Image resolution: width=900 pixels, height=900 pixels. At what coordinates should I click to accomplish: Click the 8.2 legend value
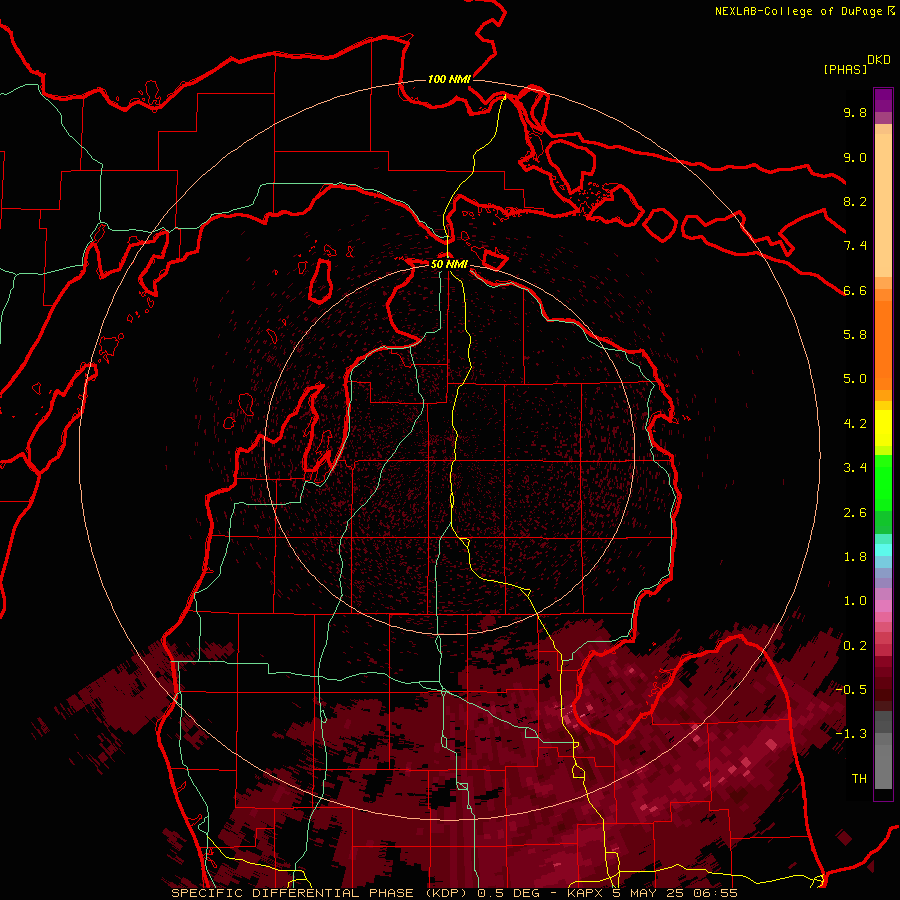point(855,201)
